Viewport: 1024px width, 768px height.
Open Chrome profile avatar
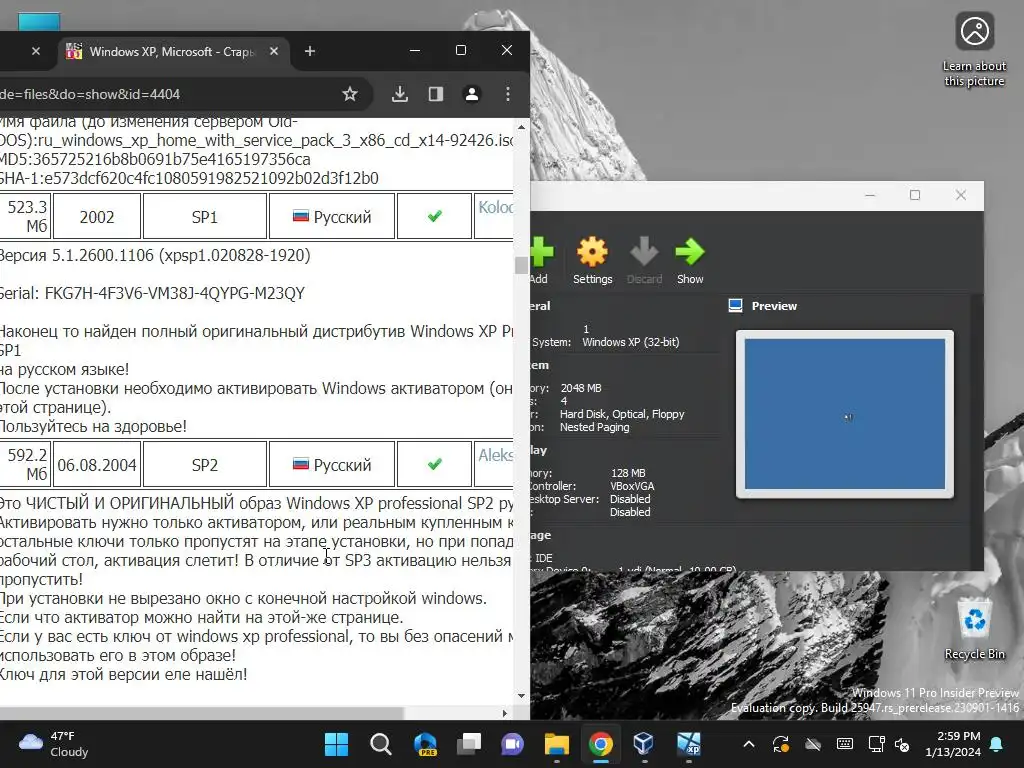472,94
